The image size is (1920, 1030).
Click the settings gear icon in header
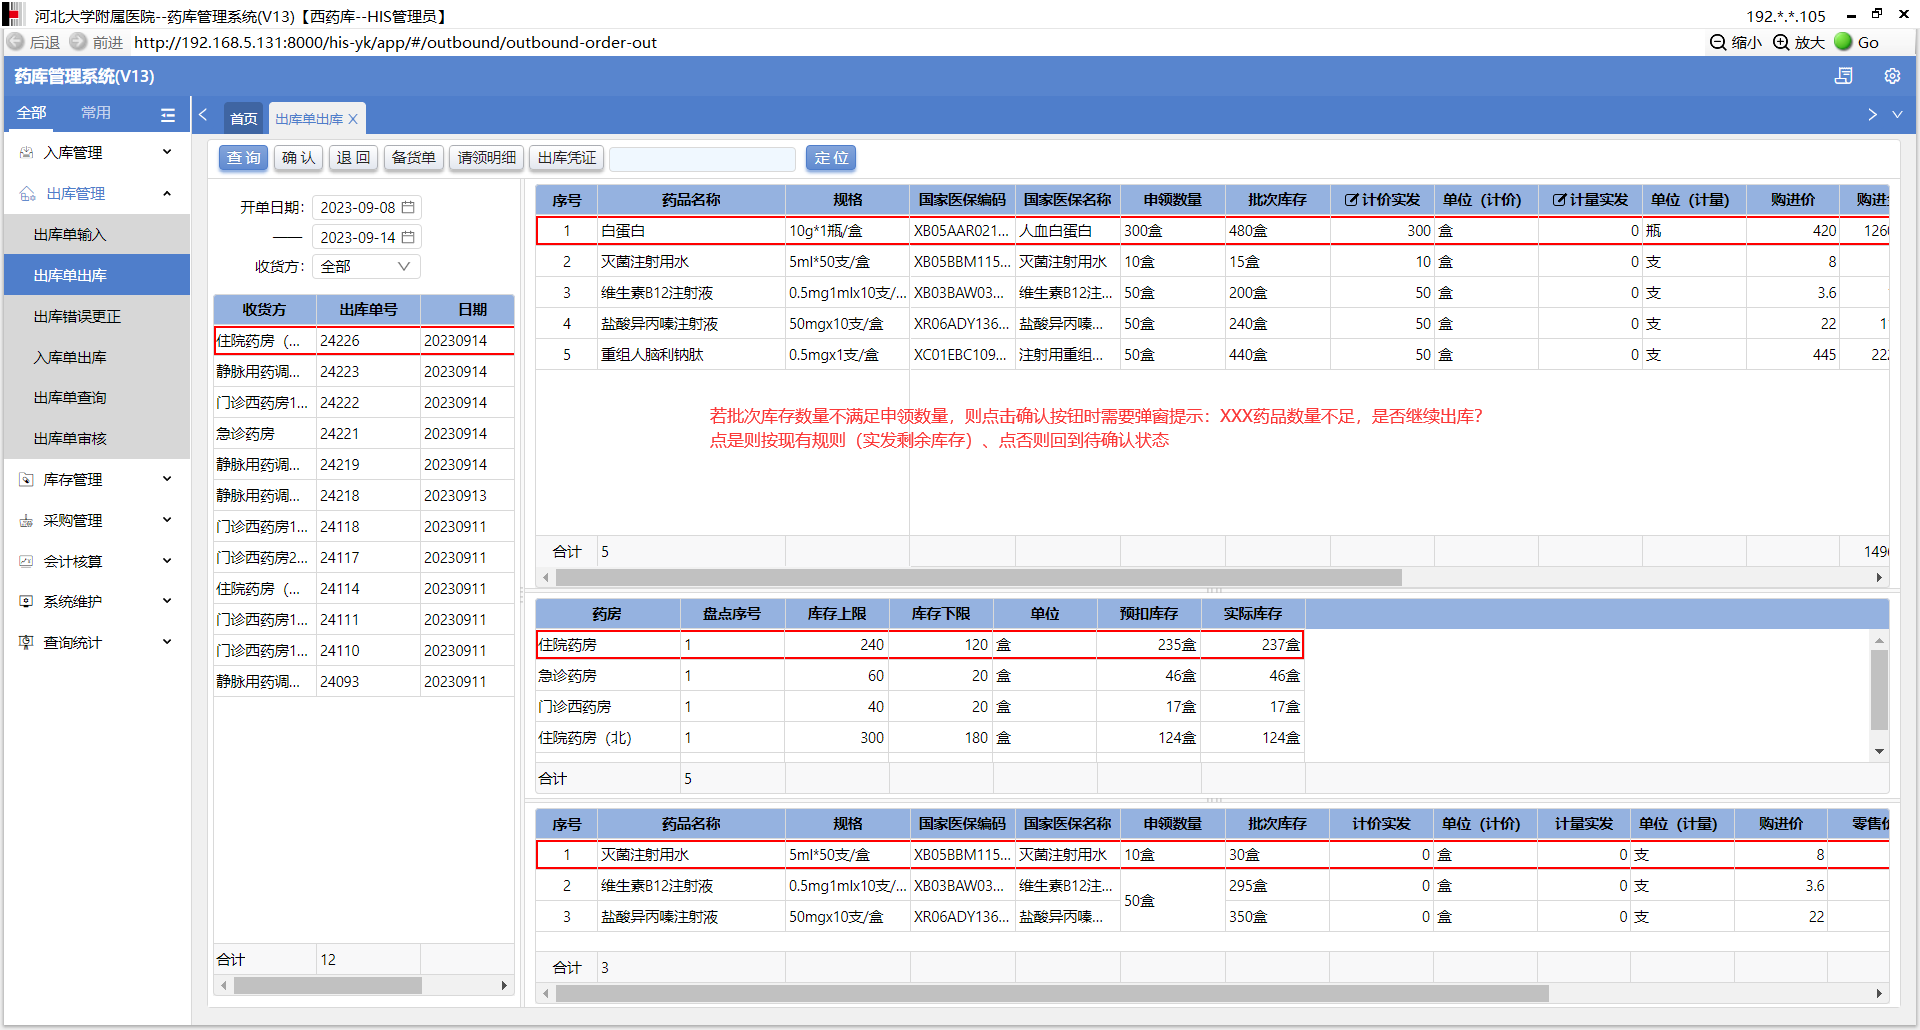1891,76
